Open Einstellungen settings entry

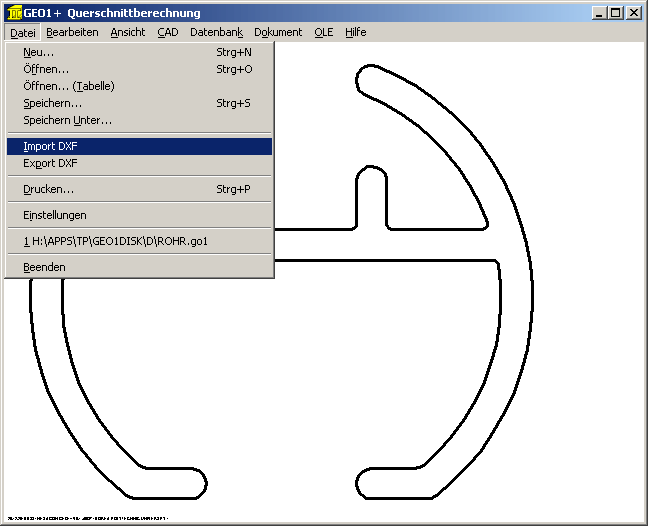[x=54, y=215]
